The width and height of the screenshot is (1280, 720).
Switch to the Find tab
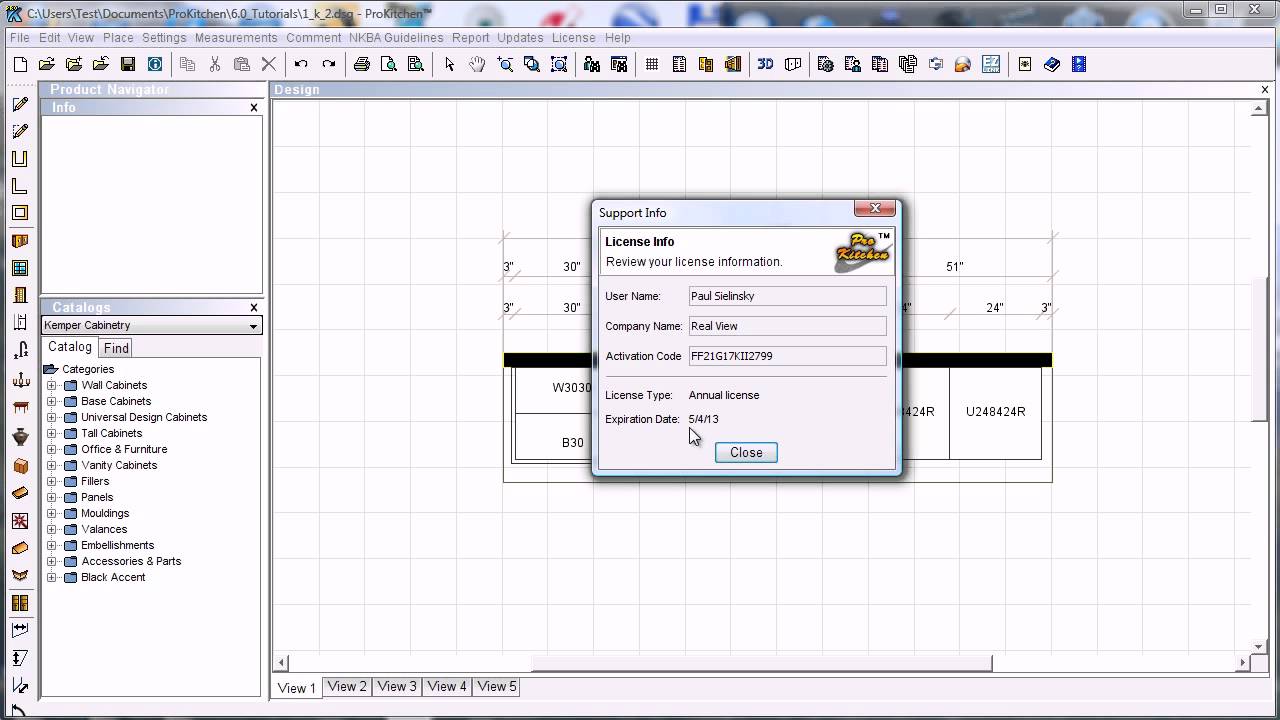click(x=116, y=348)
